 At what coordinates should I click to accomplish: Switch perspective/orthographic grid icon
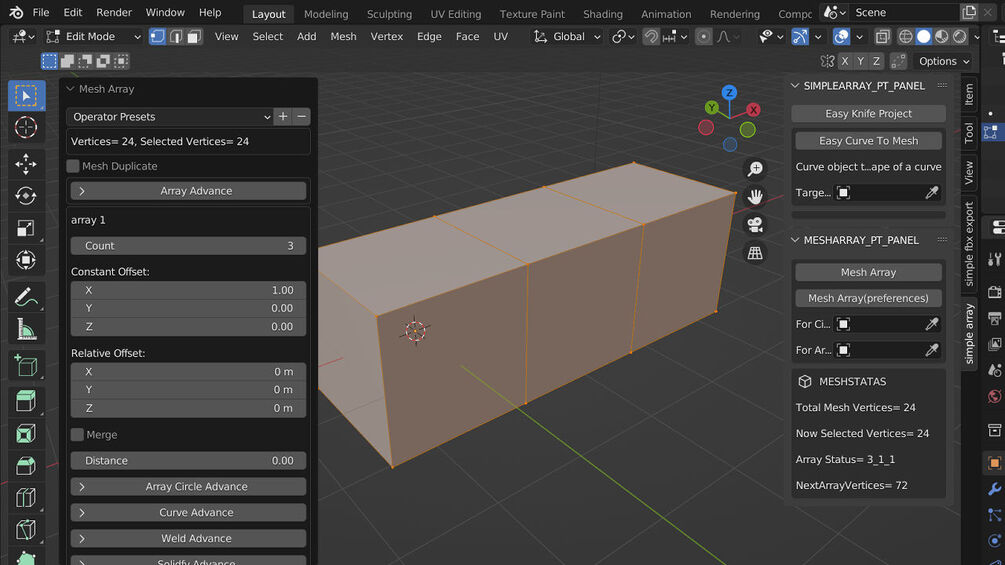pyautogui.click(x=755, y=253)
